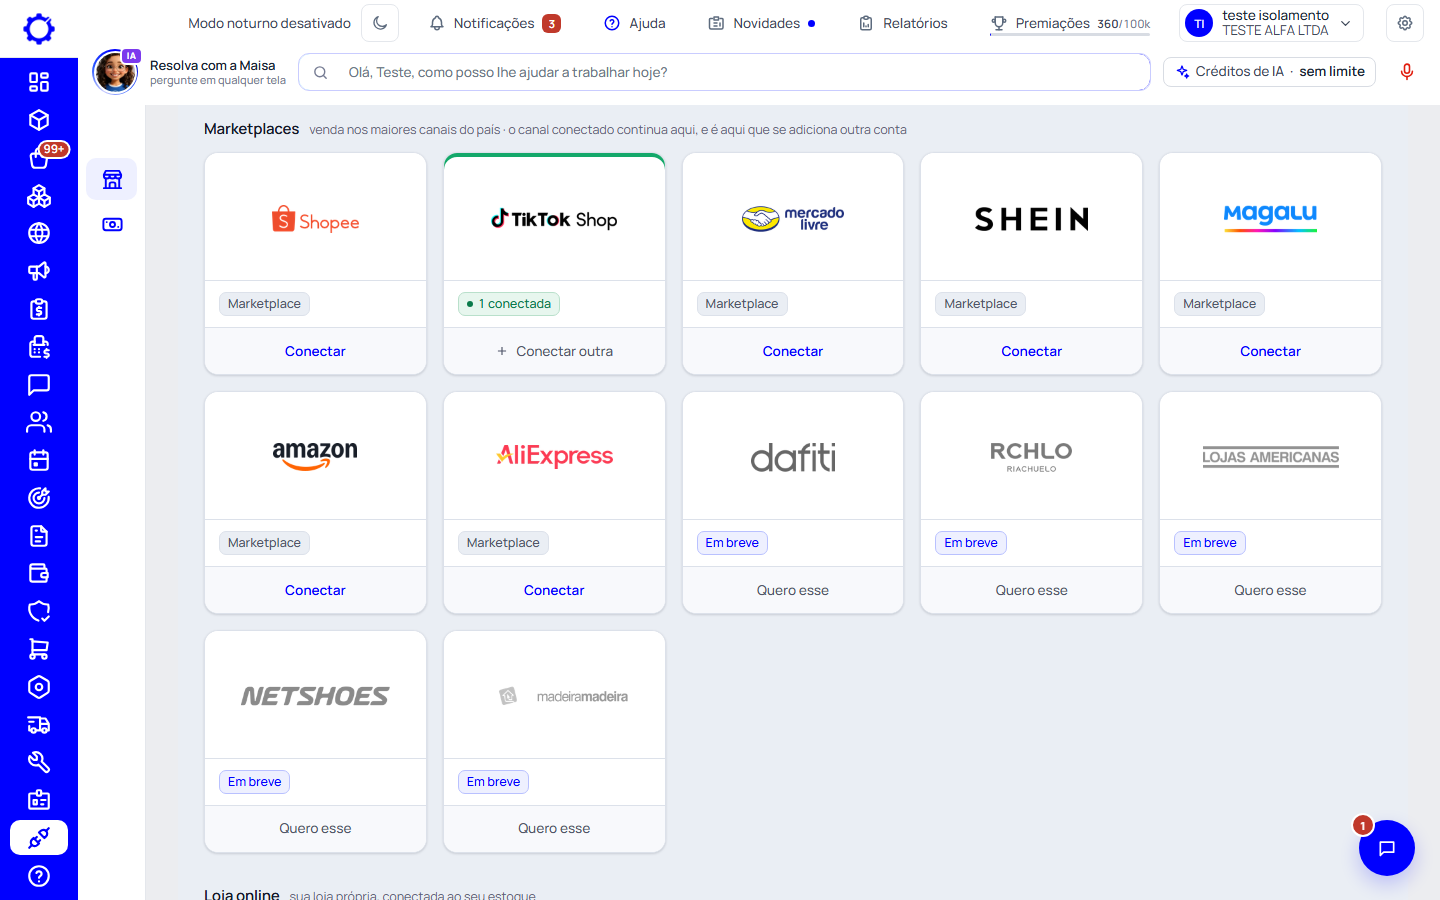This screenshot has height=900, width=1440.
Task: Open the Ajuda menu item
Action: [635, 23]
